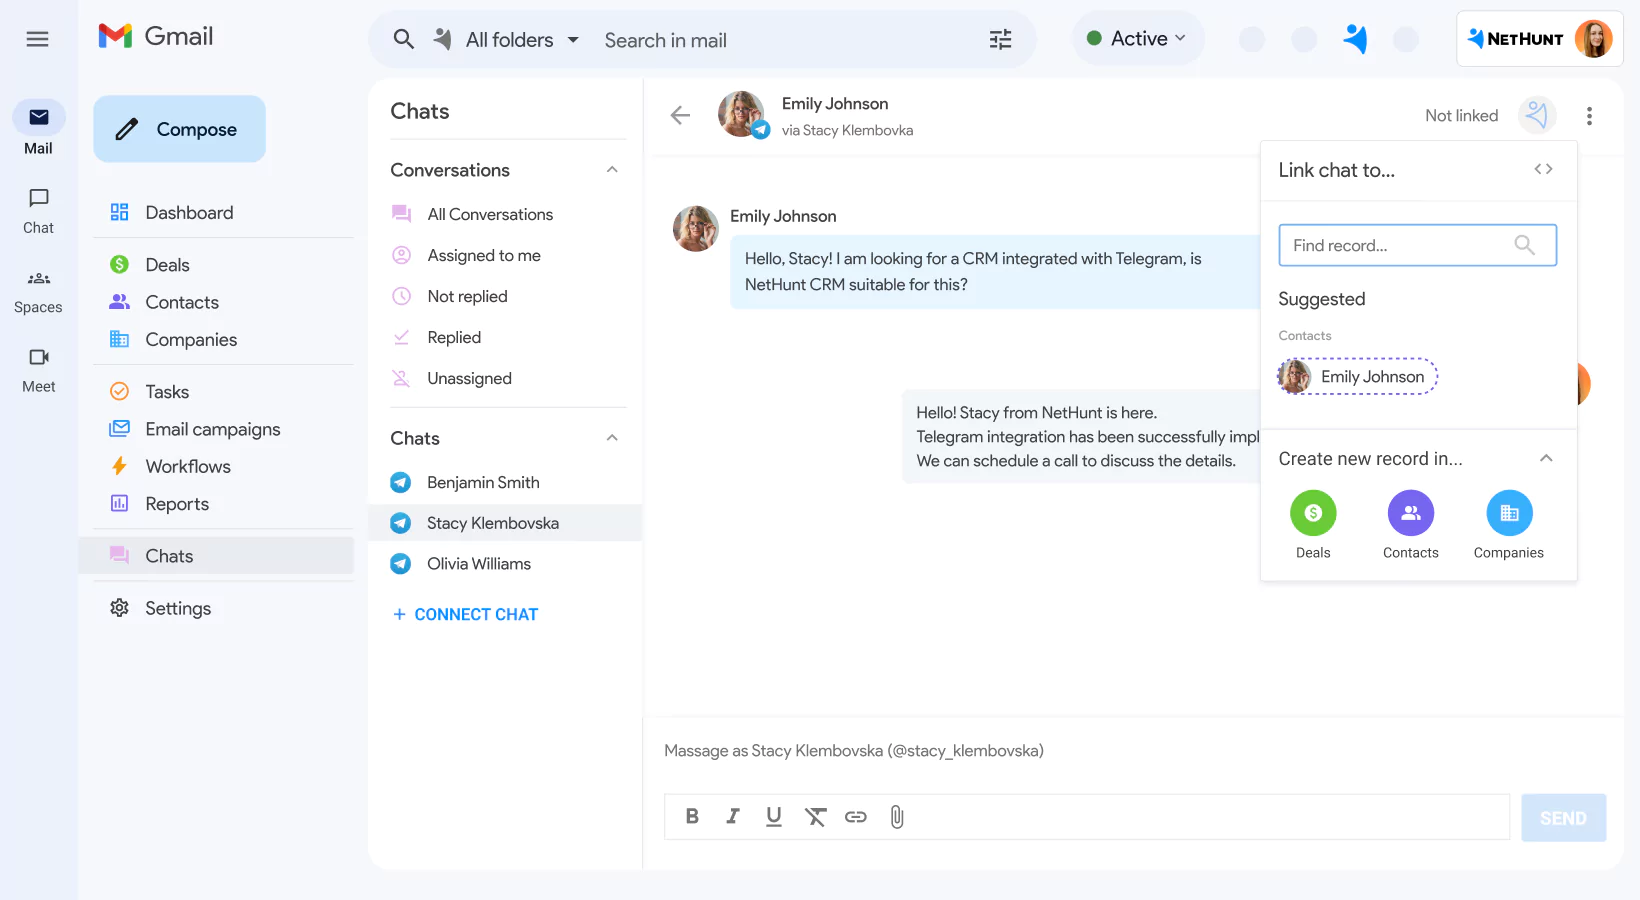1640x900 pixels.
Task: Open the Companies section in sidebar
Action: (190, 339)
